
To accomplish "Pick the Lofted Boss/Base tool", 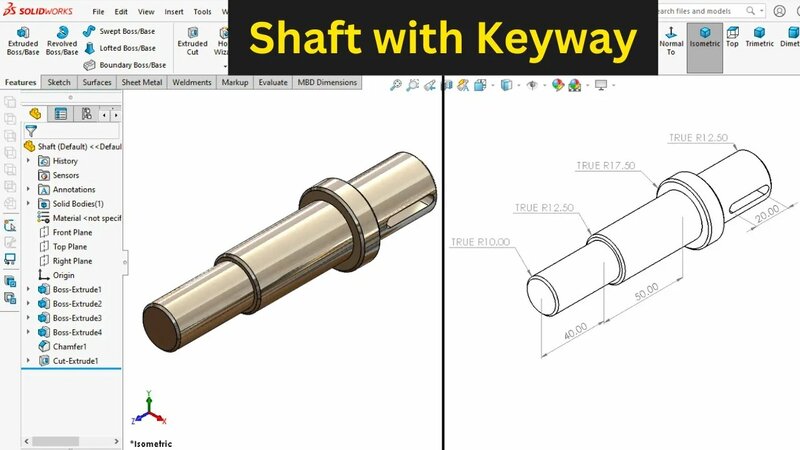I will point(119,48).
